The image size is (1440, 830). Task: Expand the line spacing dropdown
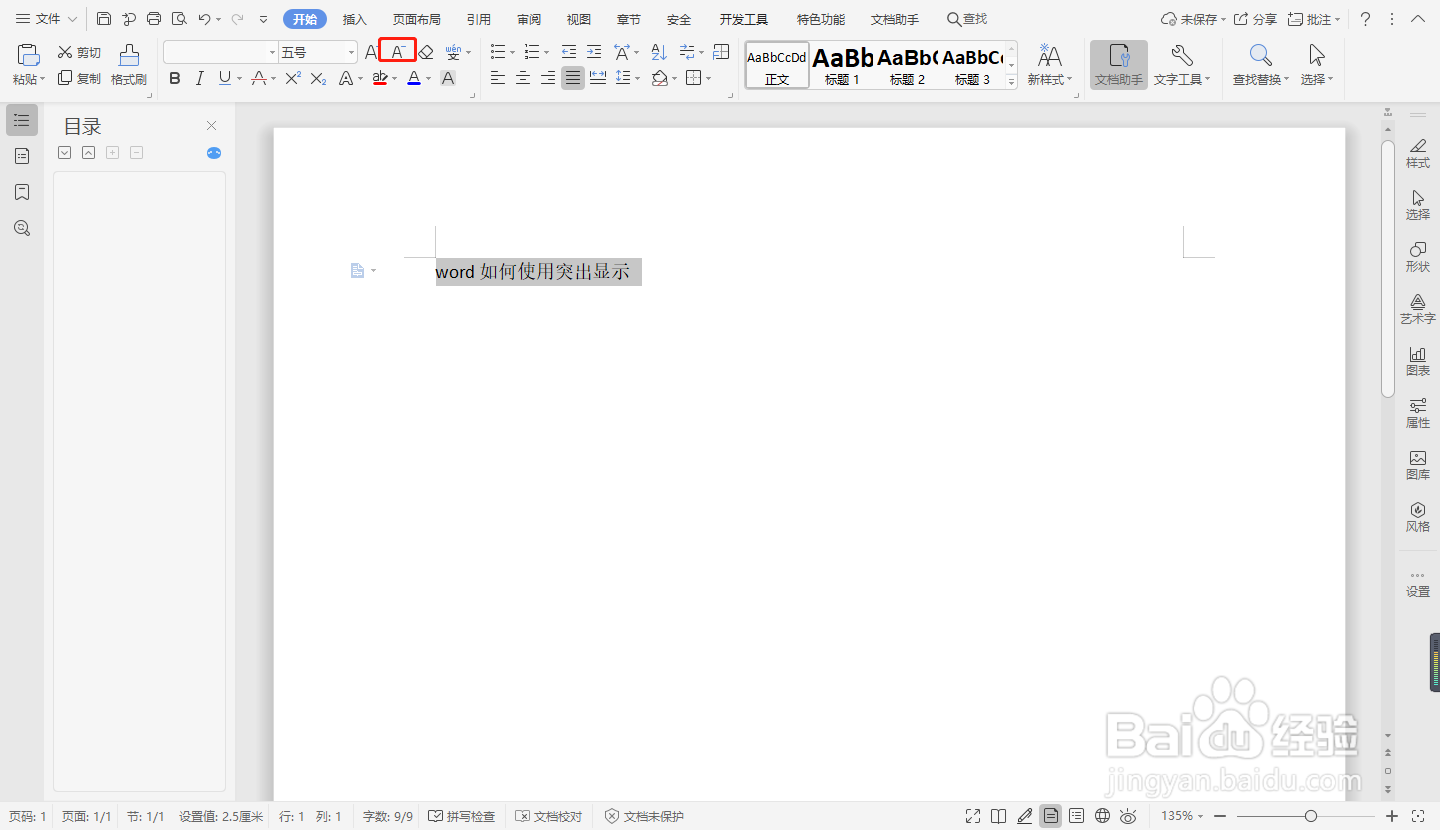point(637,78)
